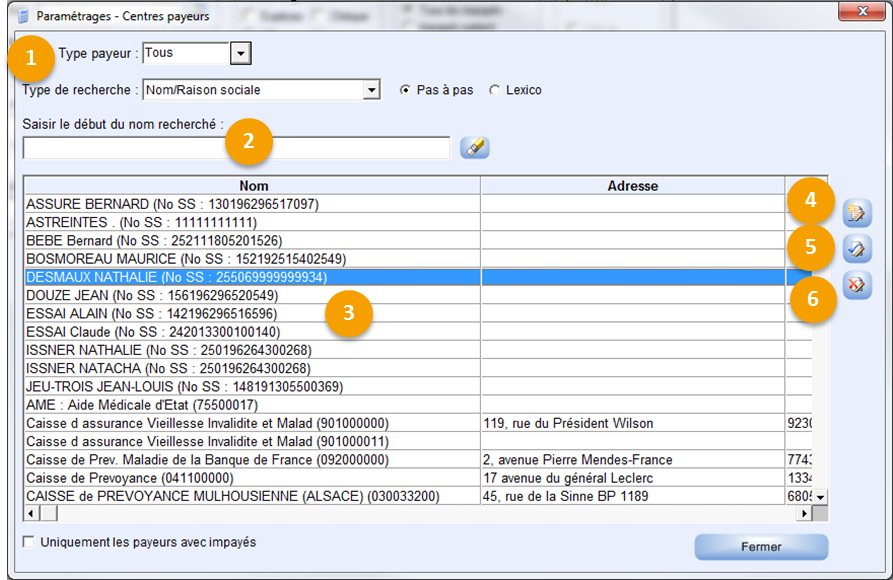Image resolution: width=893 pixels, height=580 pixels.
Task: Close the Paramétrages window with red X
Action: [858, 14]
